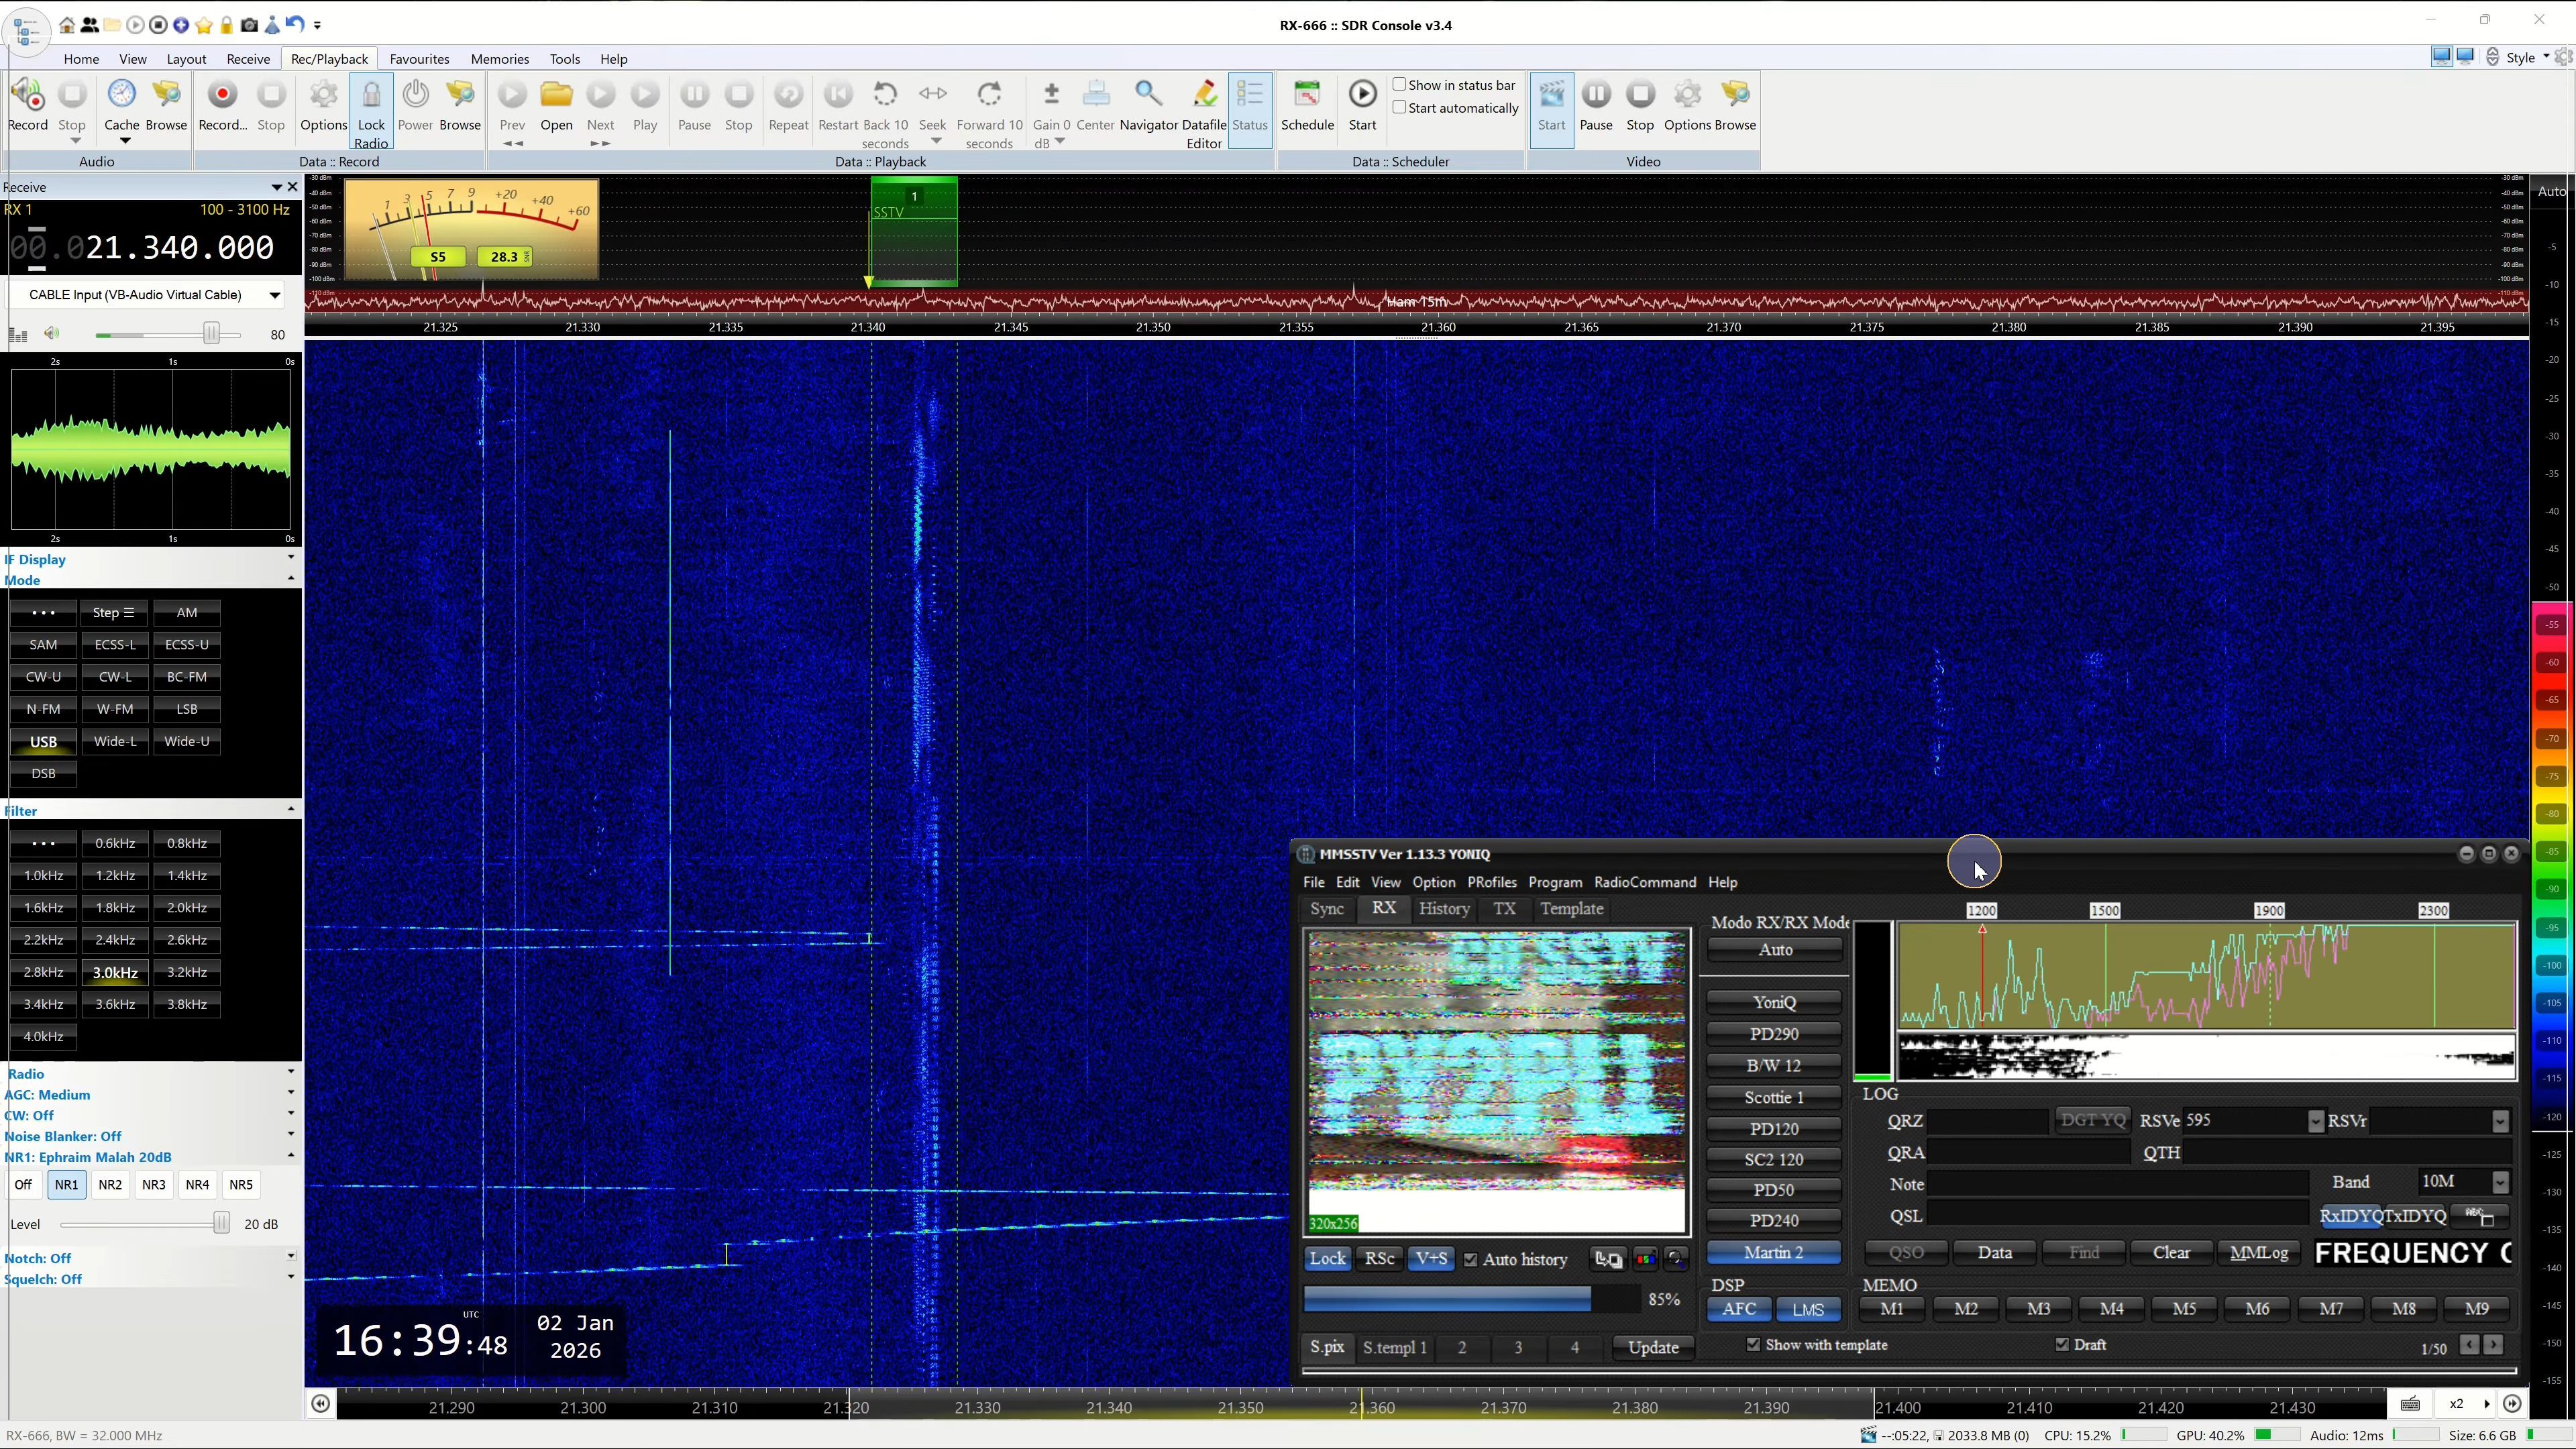Select the LSB demodulation mode
The height and width of the screenshot is (1449, 2576).
point(187,709)
